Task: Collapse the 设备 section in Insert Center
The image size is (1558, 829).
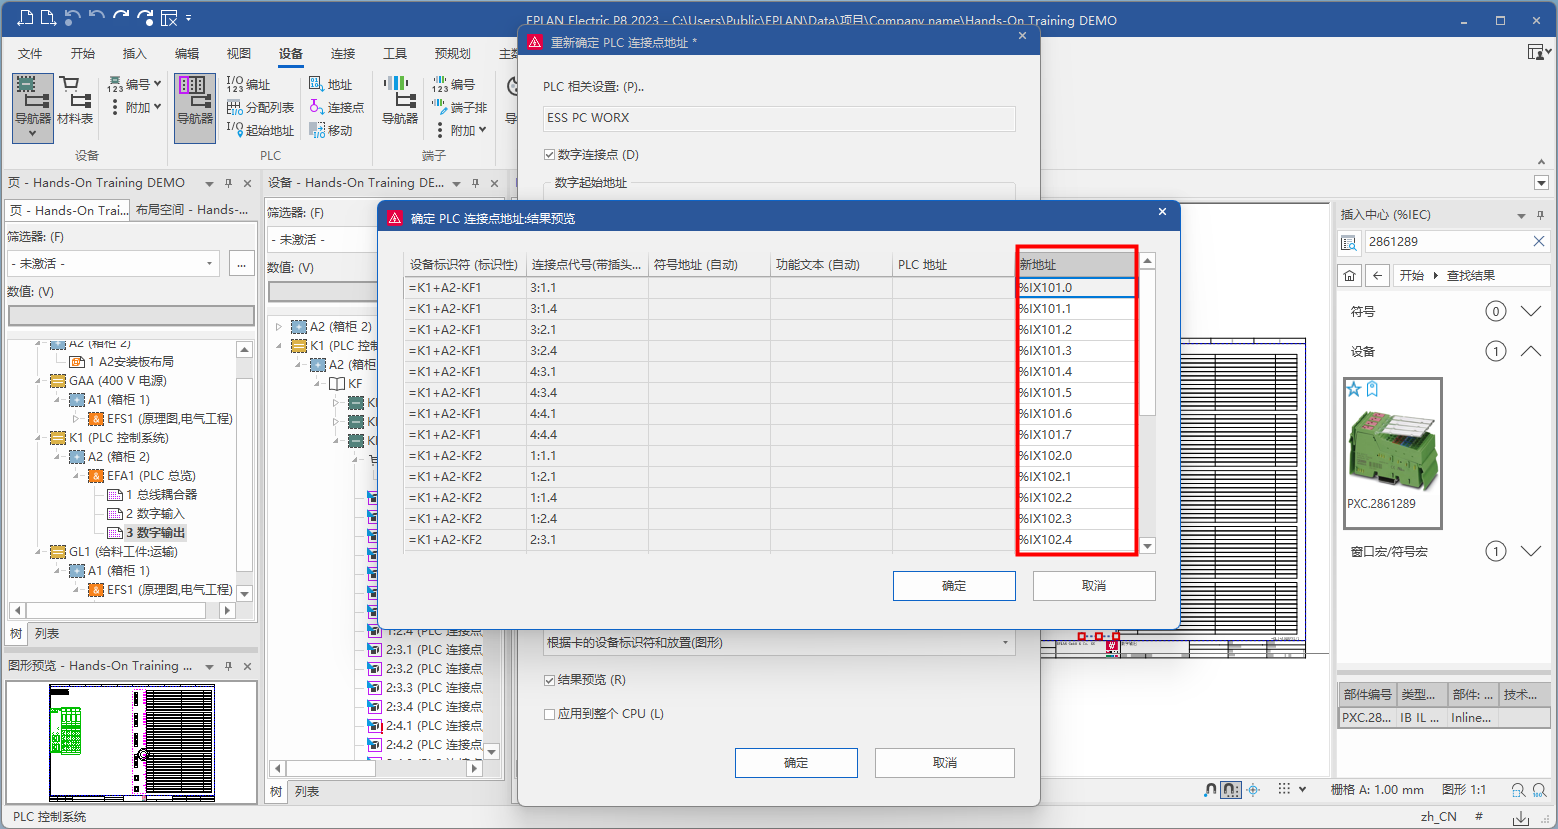Action: point(1530,351)
